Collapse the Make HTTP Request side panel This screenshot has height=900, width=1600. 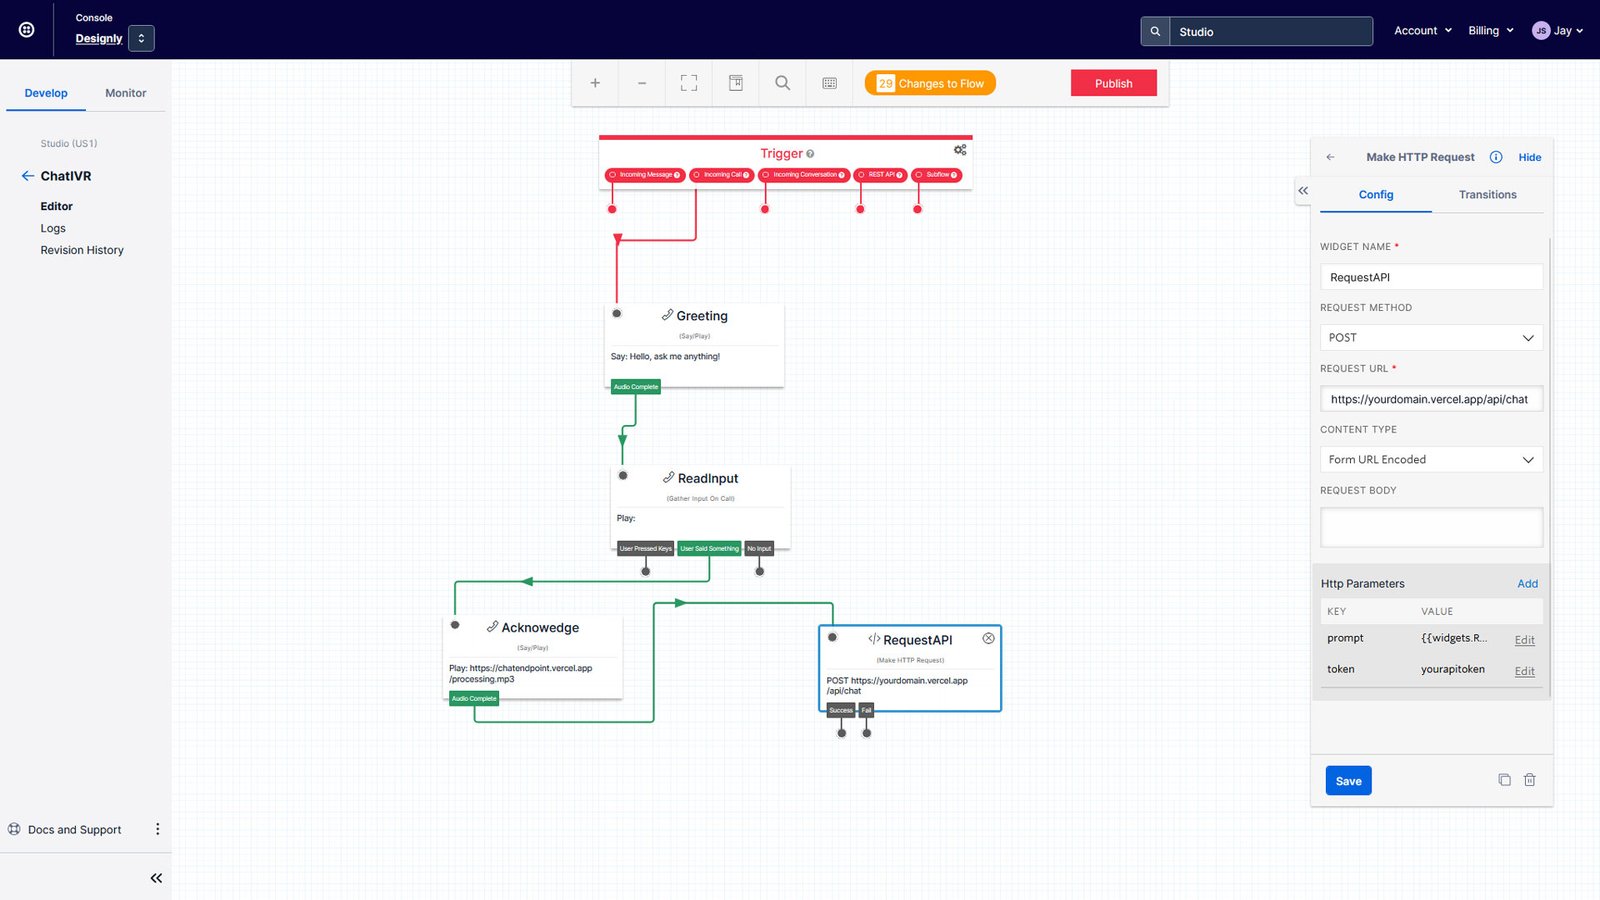point(1303,190)
